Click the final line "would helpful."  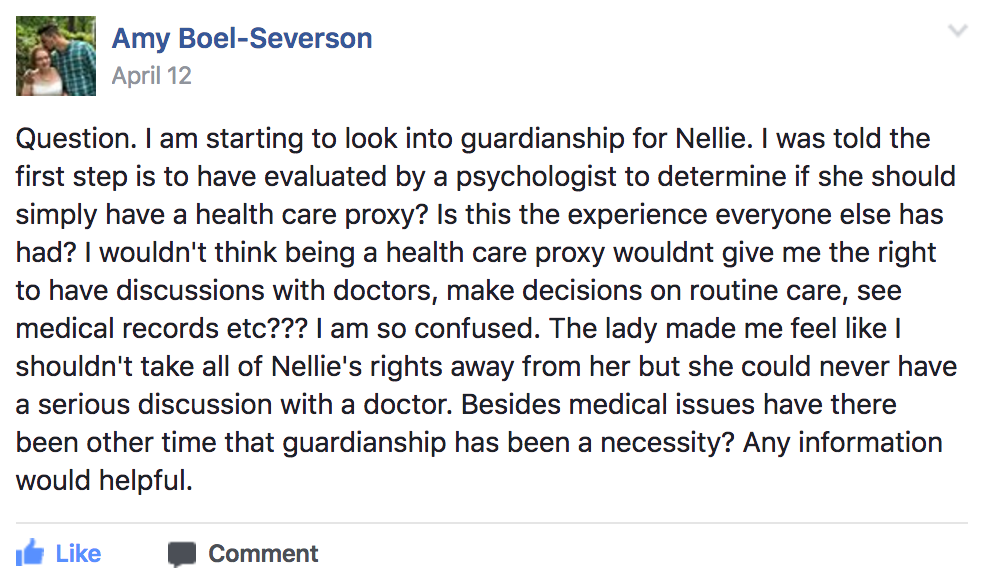104,481
